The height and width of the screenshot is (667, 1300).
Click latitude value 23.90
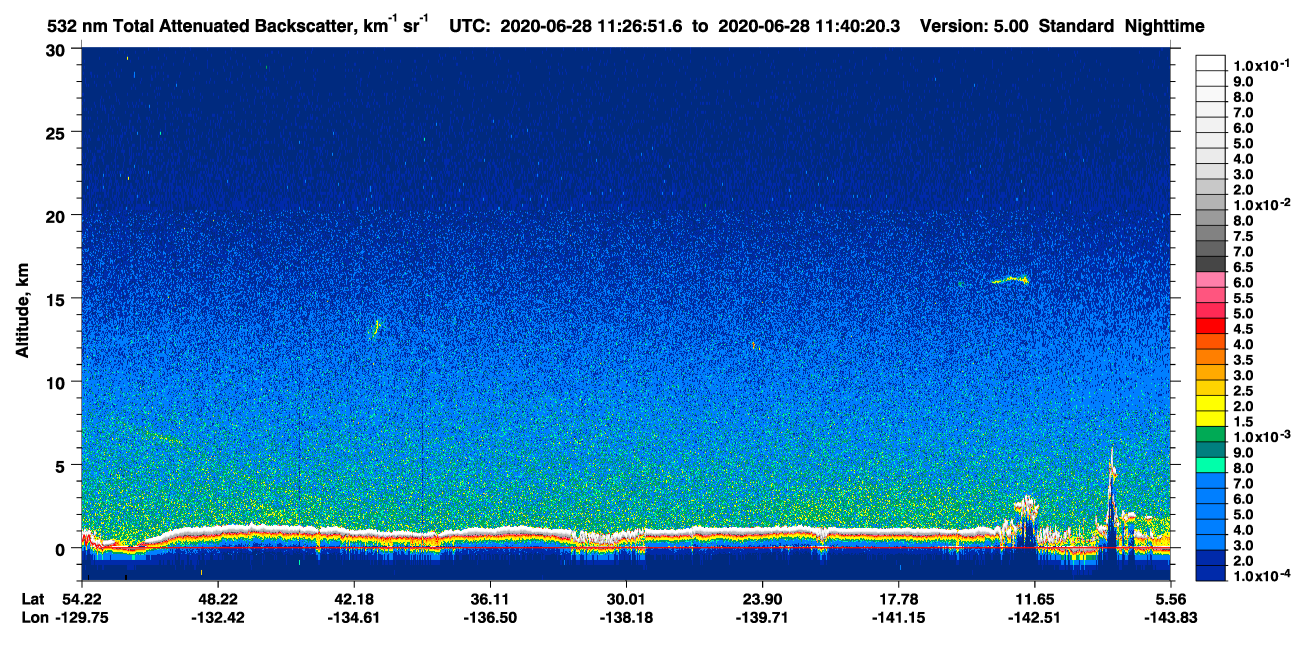click(762, 599)
